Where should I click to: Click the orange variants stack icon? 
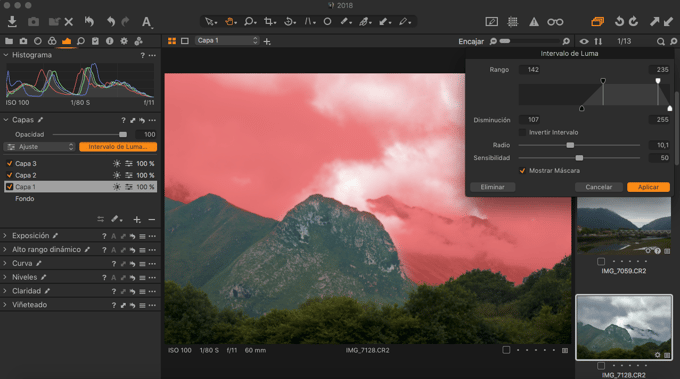[x=598, y=21]
